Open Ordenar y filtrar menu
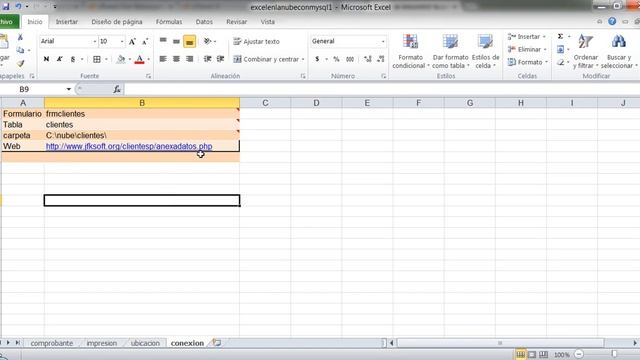The width and height of the screenshot is (640, 360). point(586,51)
